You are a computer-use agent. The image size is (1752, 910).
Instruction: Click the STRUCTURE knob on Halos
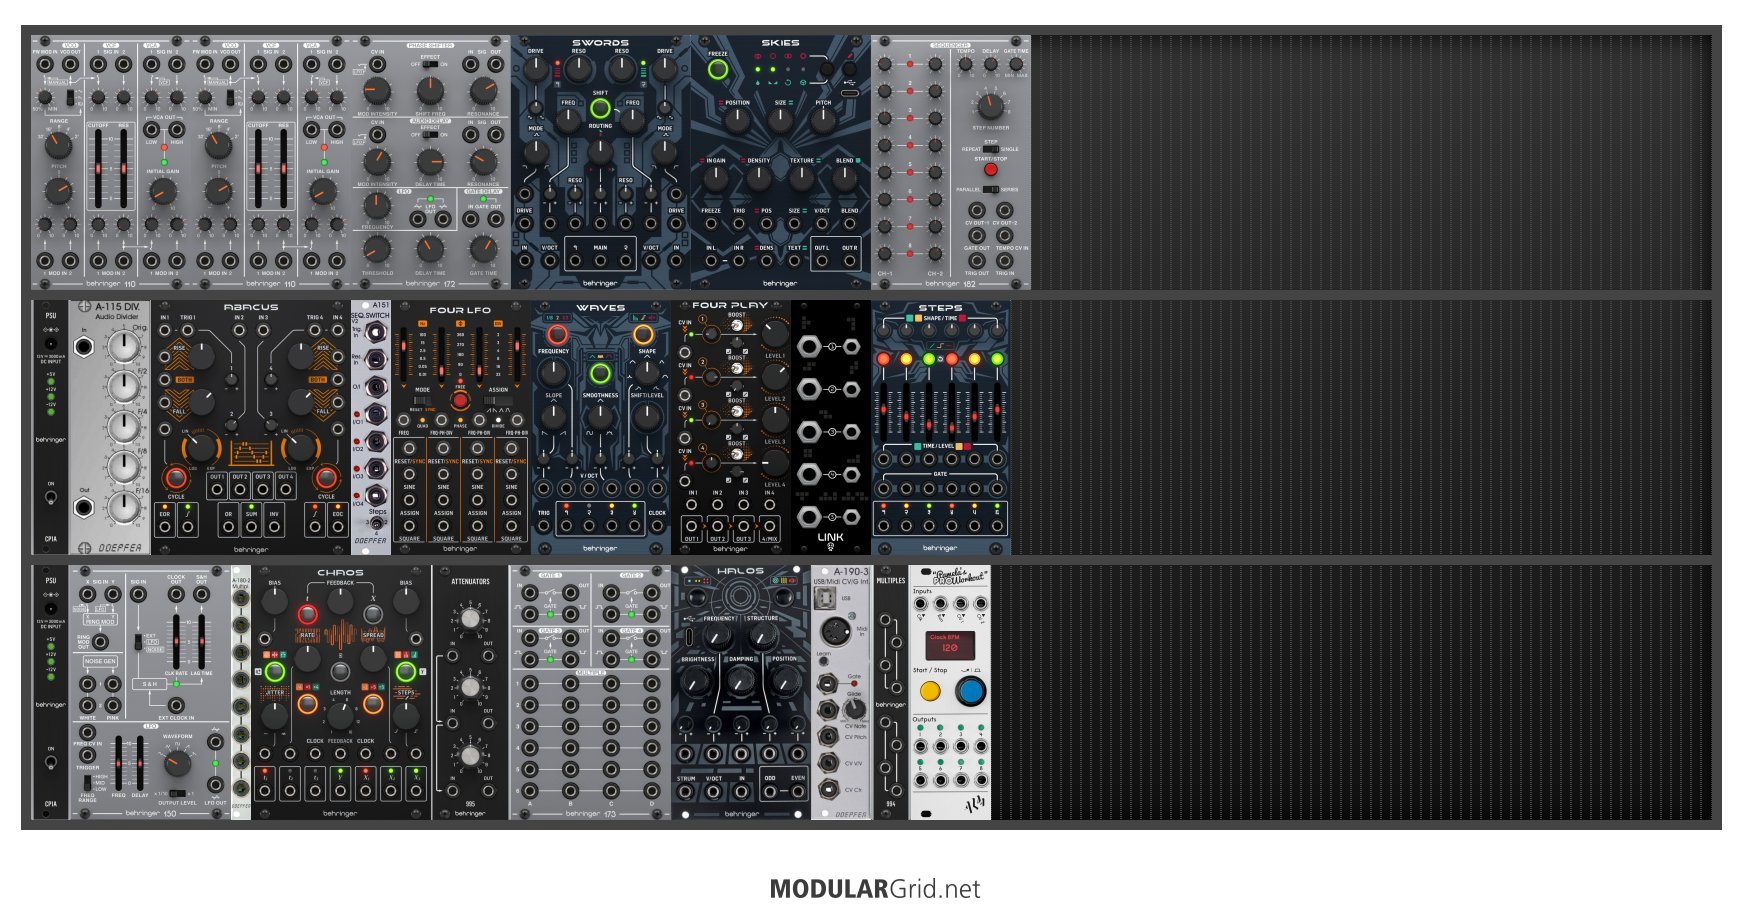tap(762, 637)
